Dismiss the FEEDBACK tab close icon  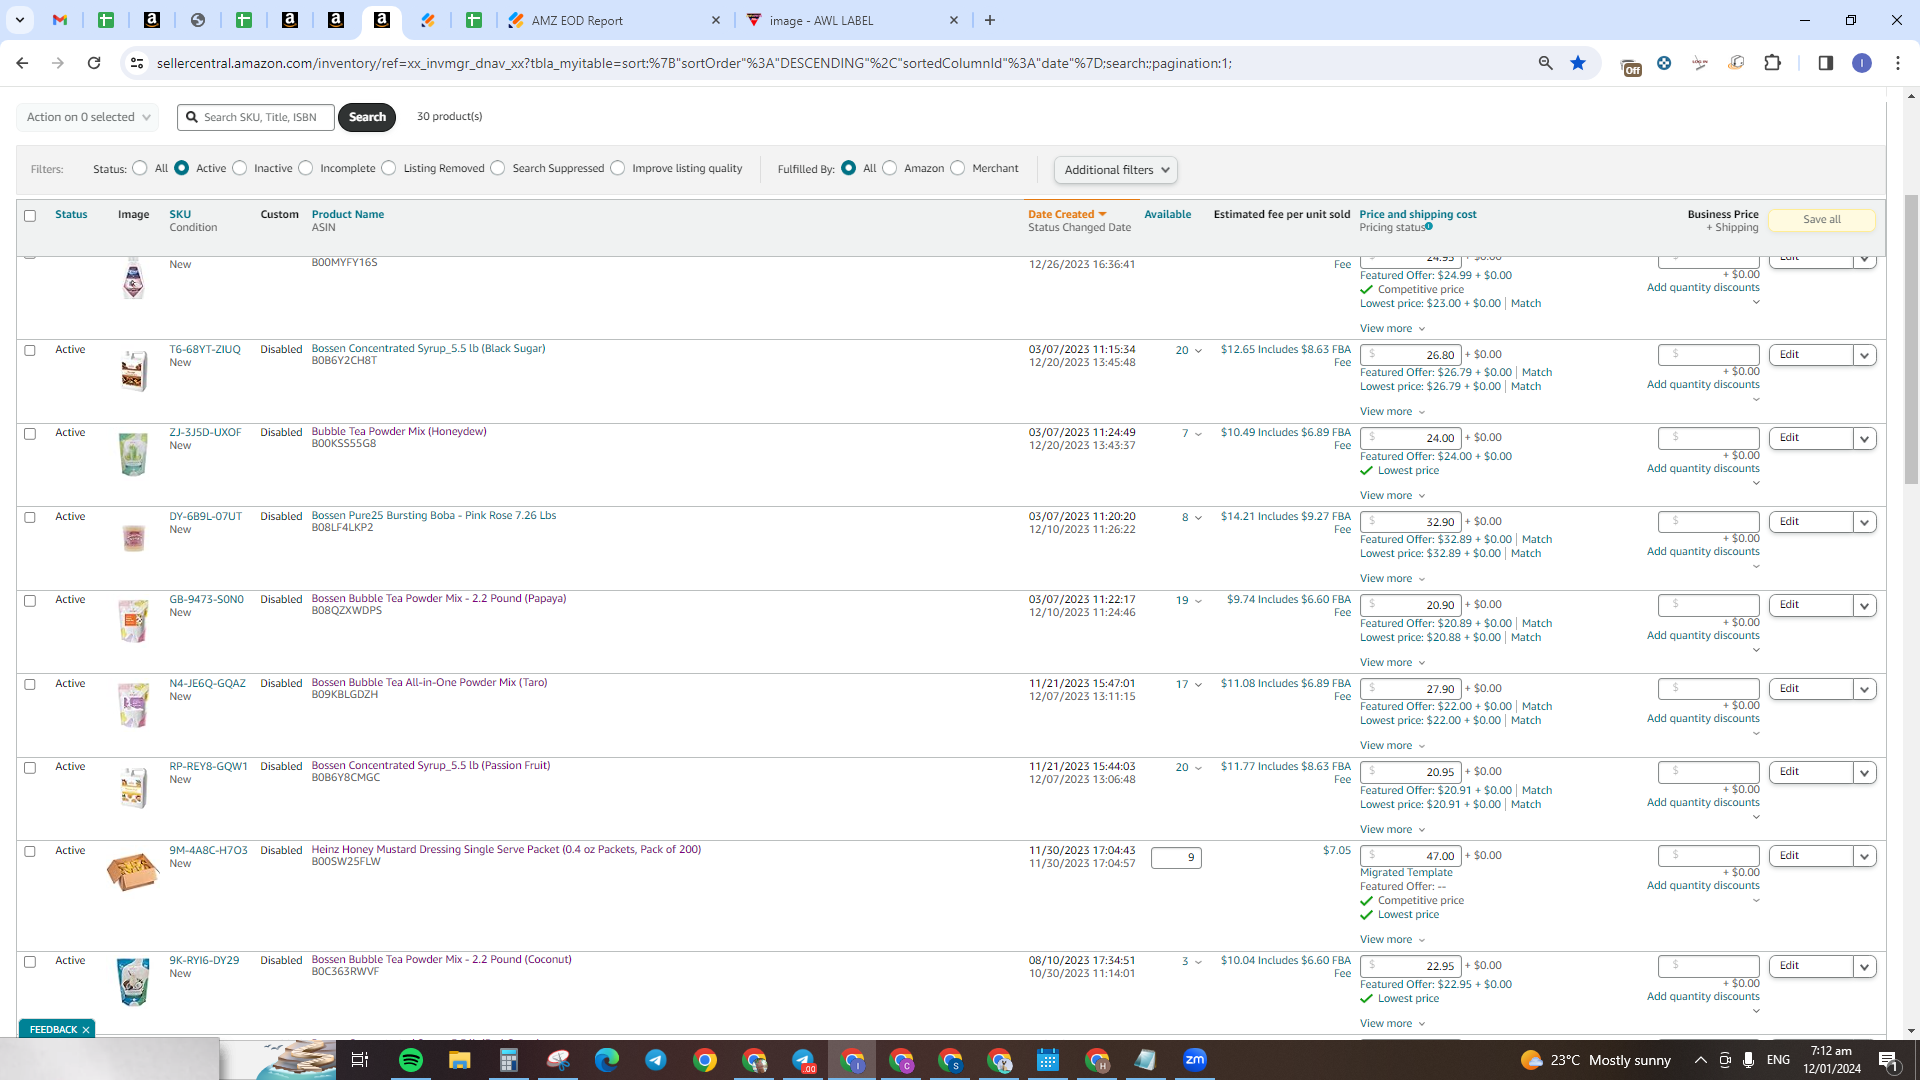coord(86,1029)
